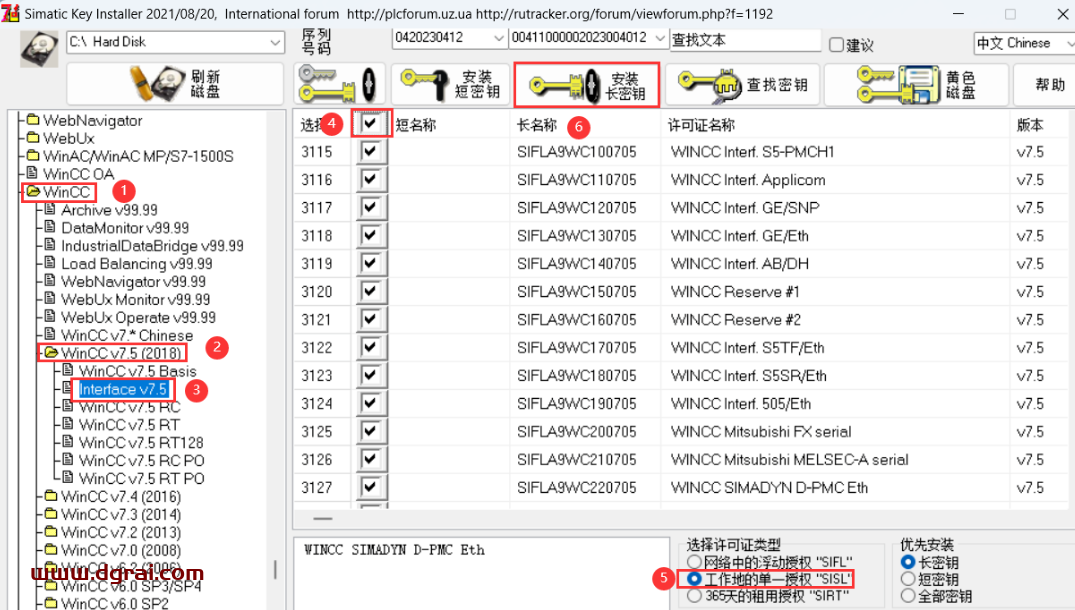Viewport: 1075px width, 610px height.
Task: Select Interface v7.5 in the tree
Action: [122, 389]
